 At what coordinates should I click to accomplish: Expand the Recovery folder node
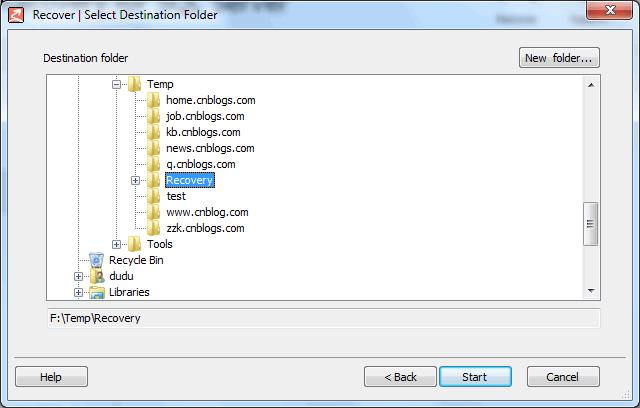click(x=136, y=180)
